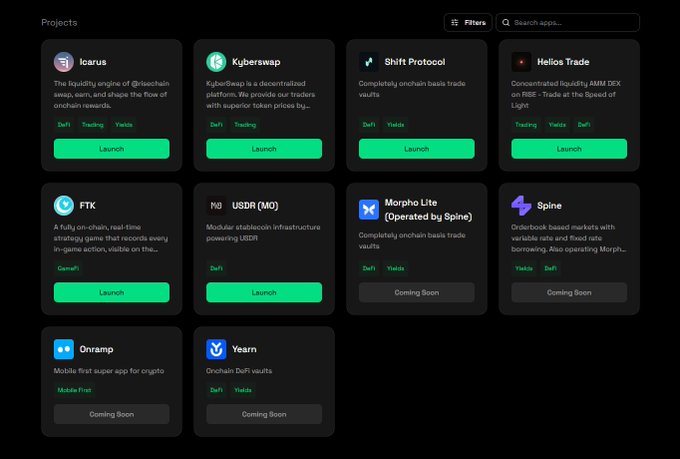Screen dimensions: 680x459
Task: Click the Projects heading
Action: point(59,23)
